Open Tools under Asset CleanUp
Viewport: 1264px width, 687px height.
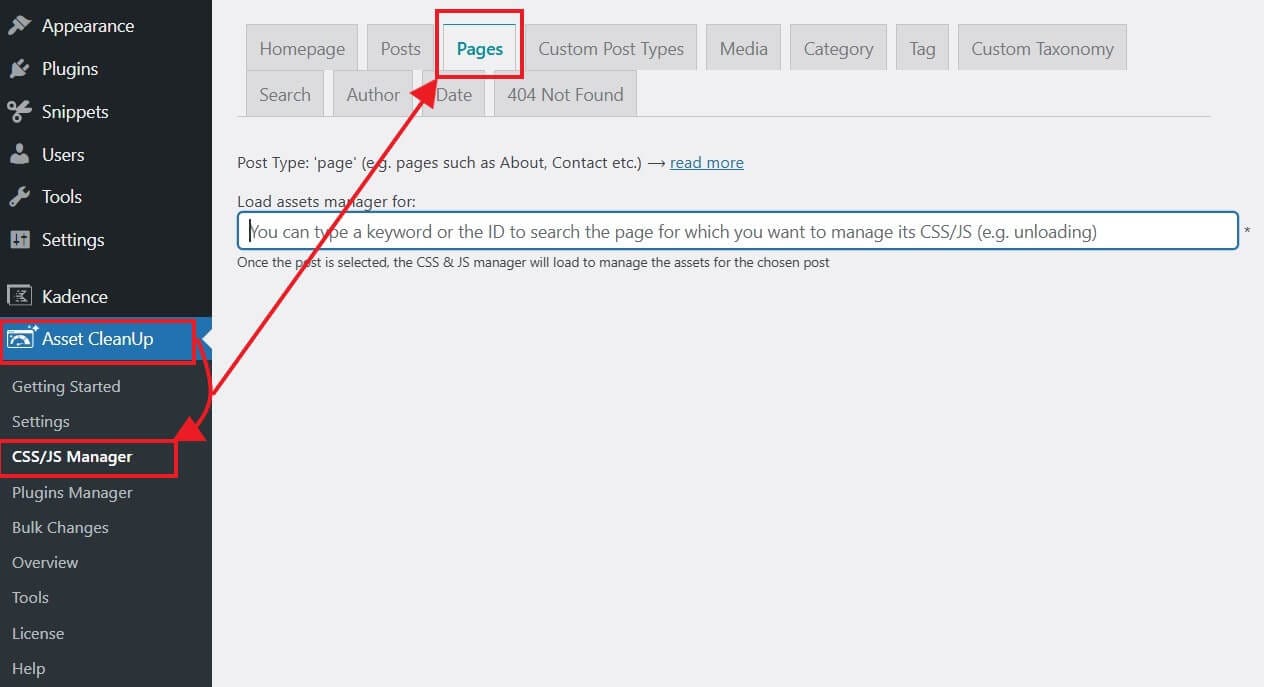(30, 598)
